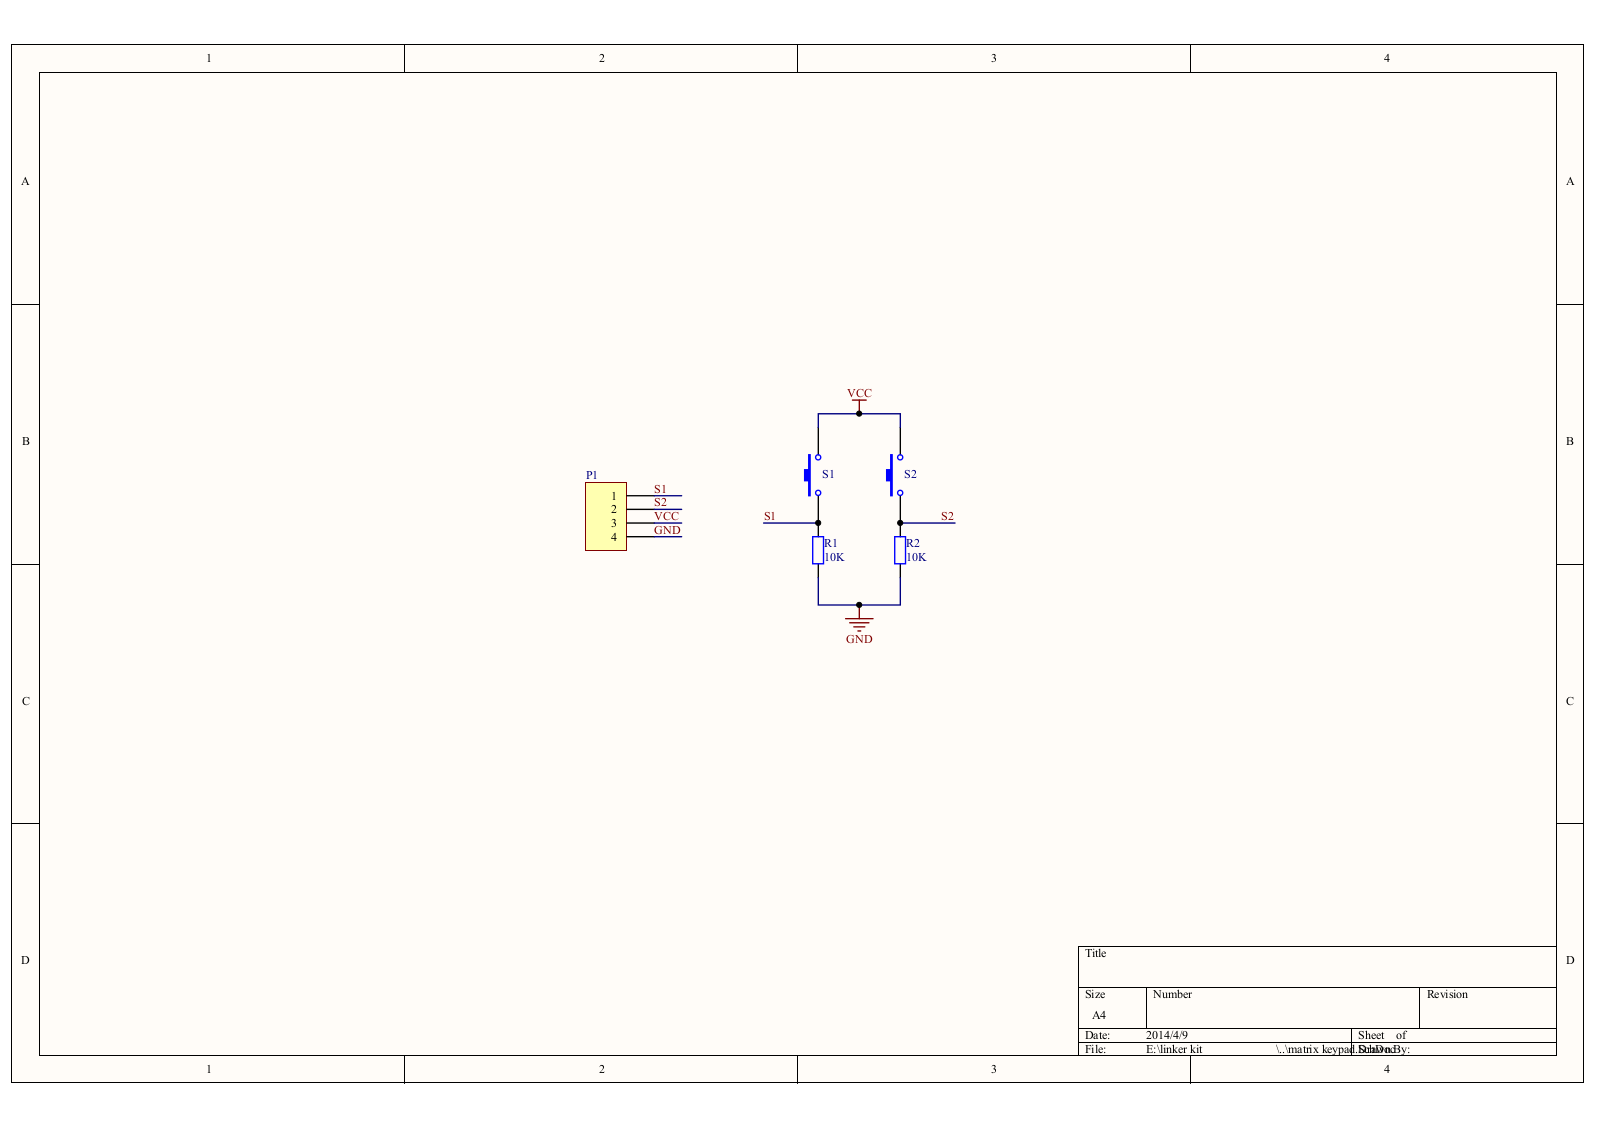1600x1131 pixels.
Task: Click pin 2 number on connector P1
Action: click(x=614, y=509)
